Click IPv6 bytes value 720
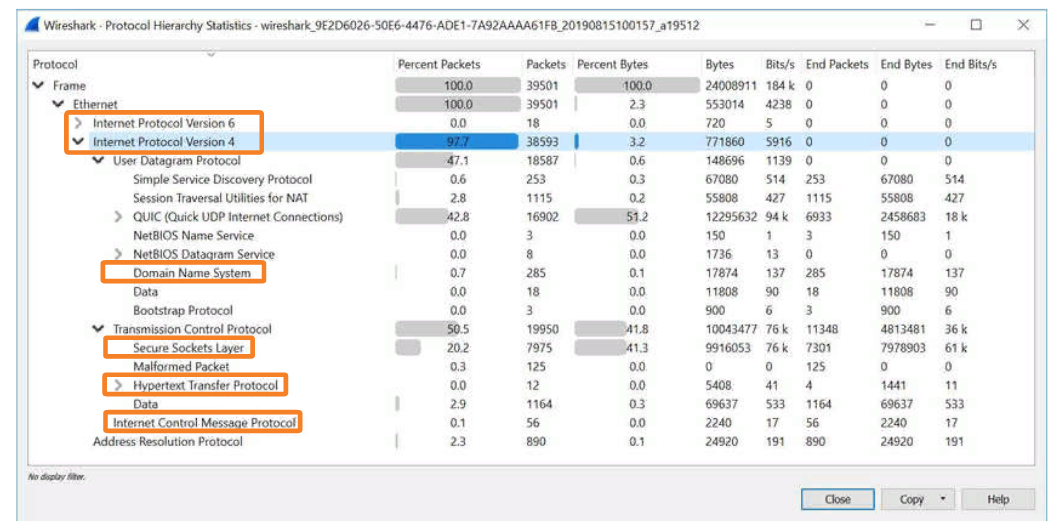Image resolution: width=1055 pixels, height=523 pixels. (715, 123)
